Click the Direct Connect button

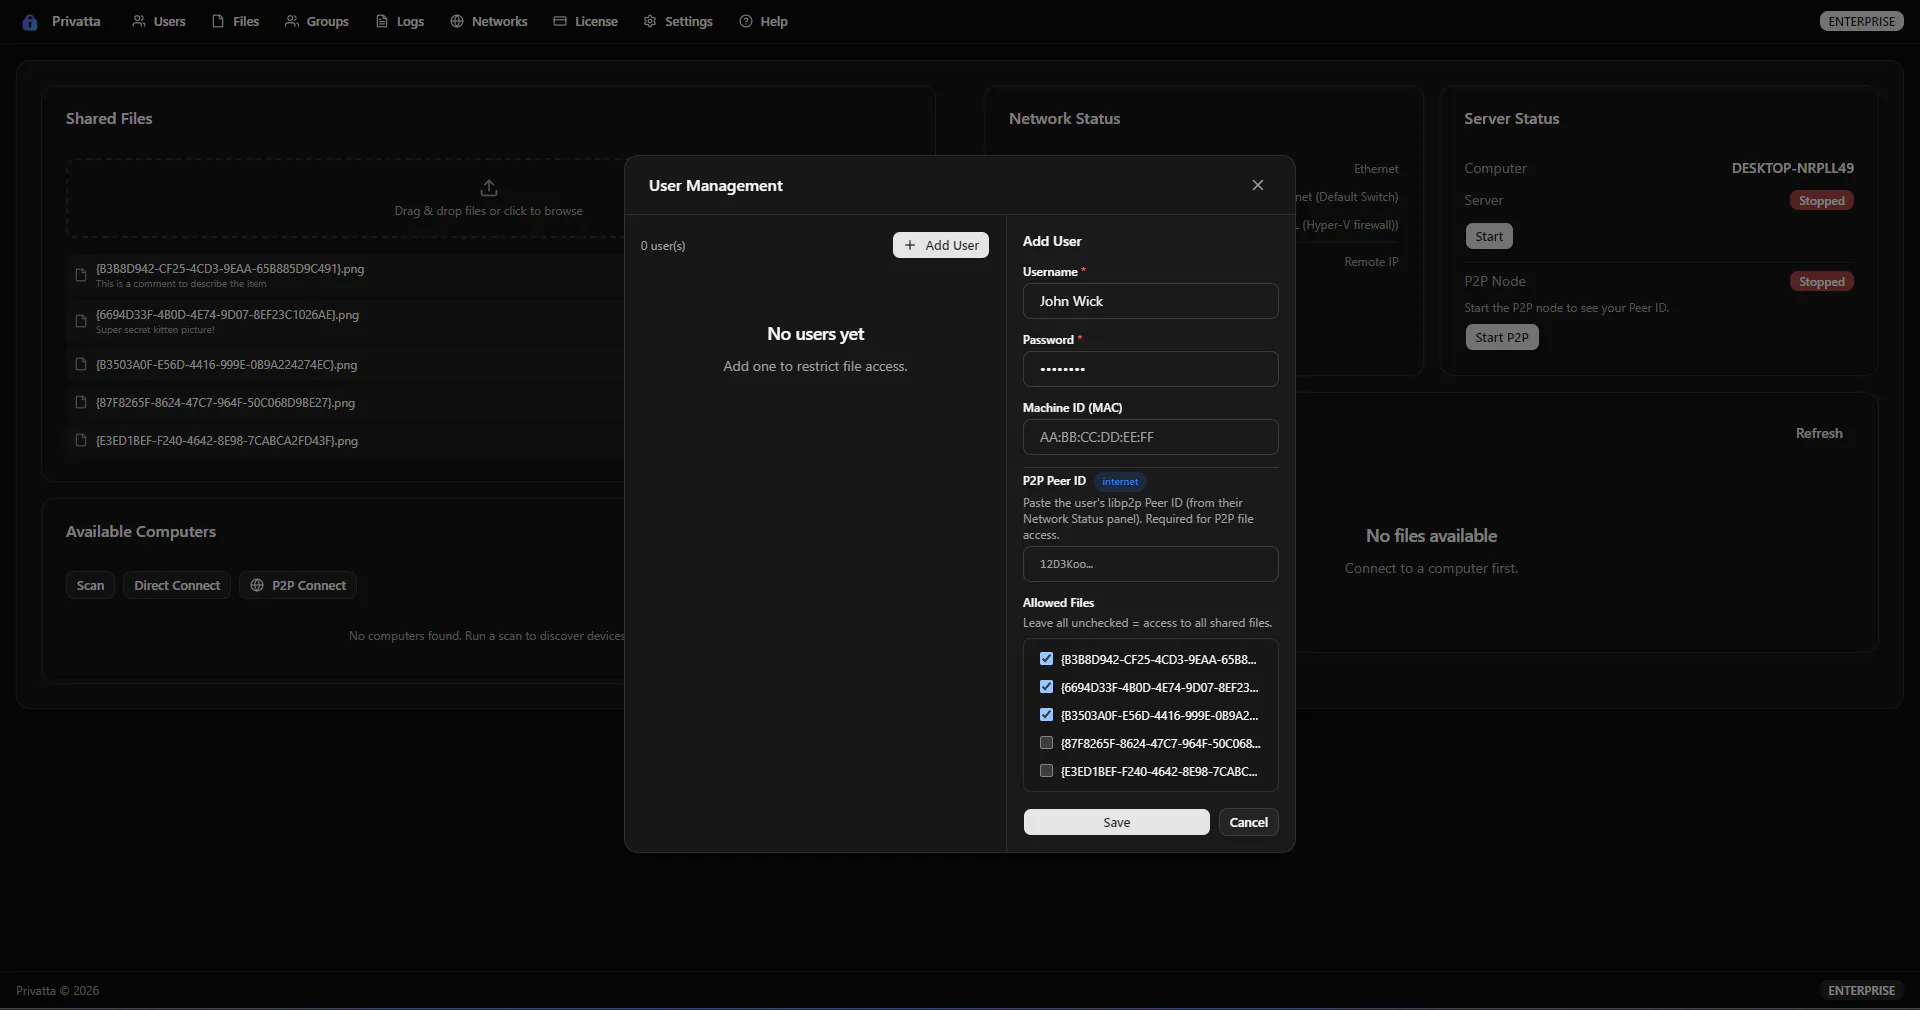(x=177, y=585)
